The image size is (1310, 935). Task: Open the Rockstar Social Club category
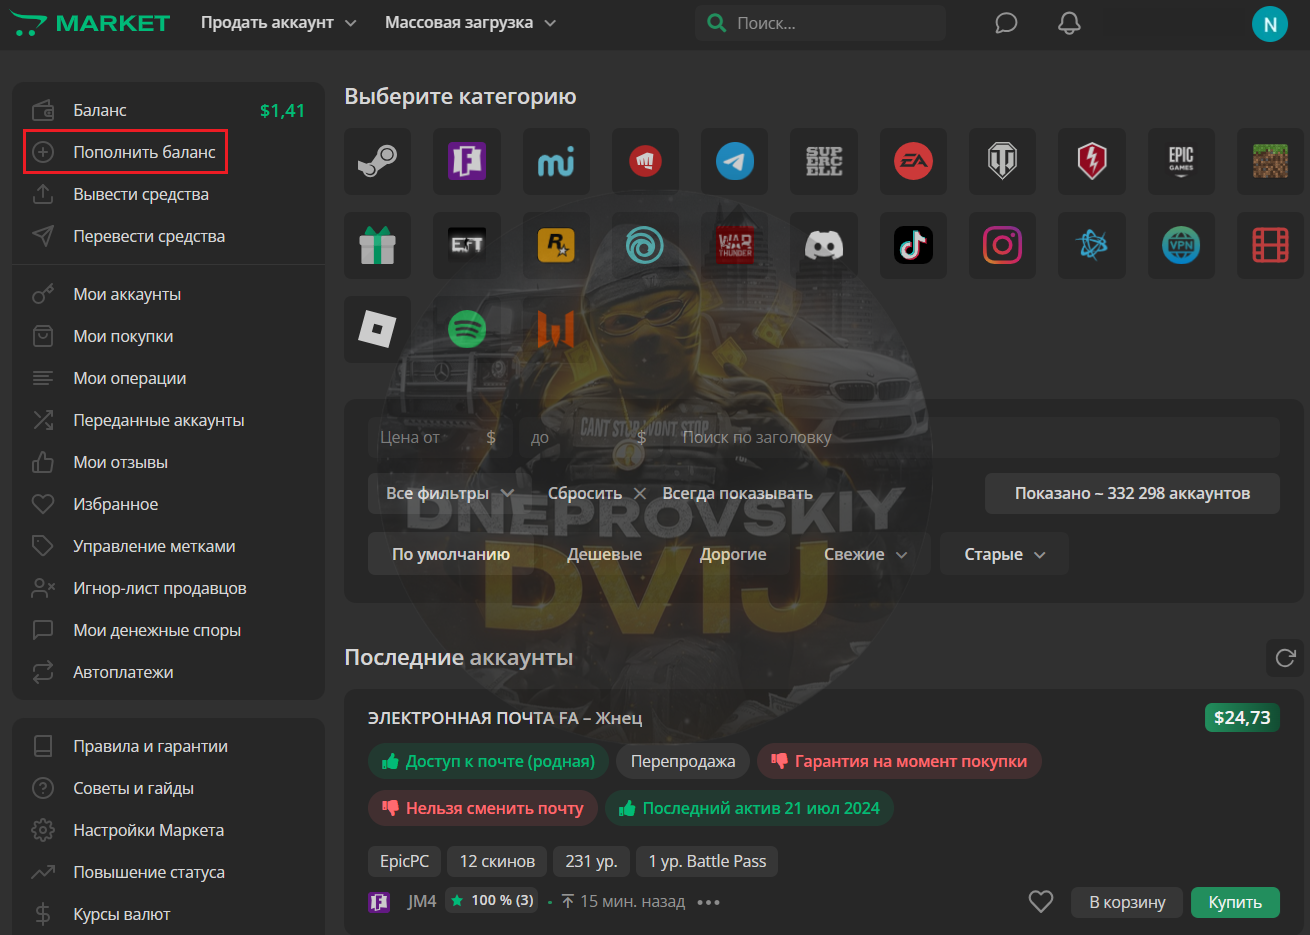(x=556, y=245)
